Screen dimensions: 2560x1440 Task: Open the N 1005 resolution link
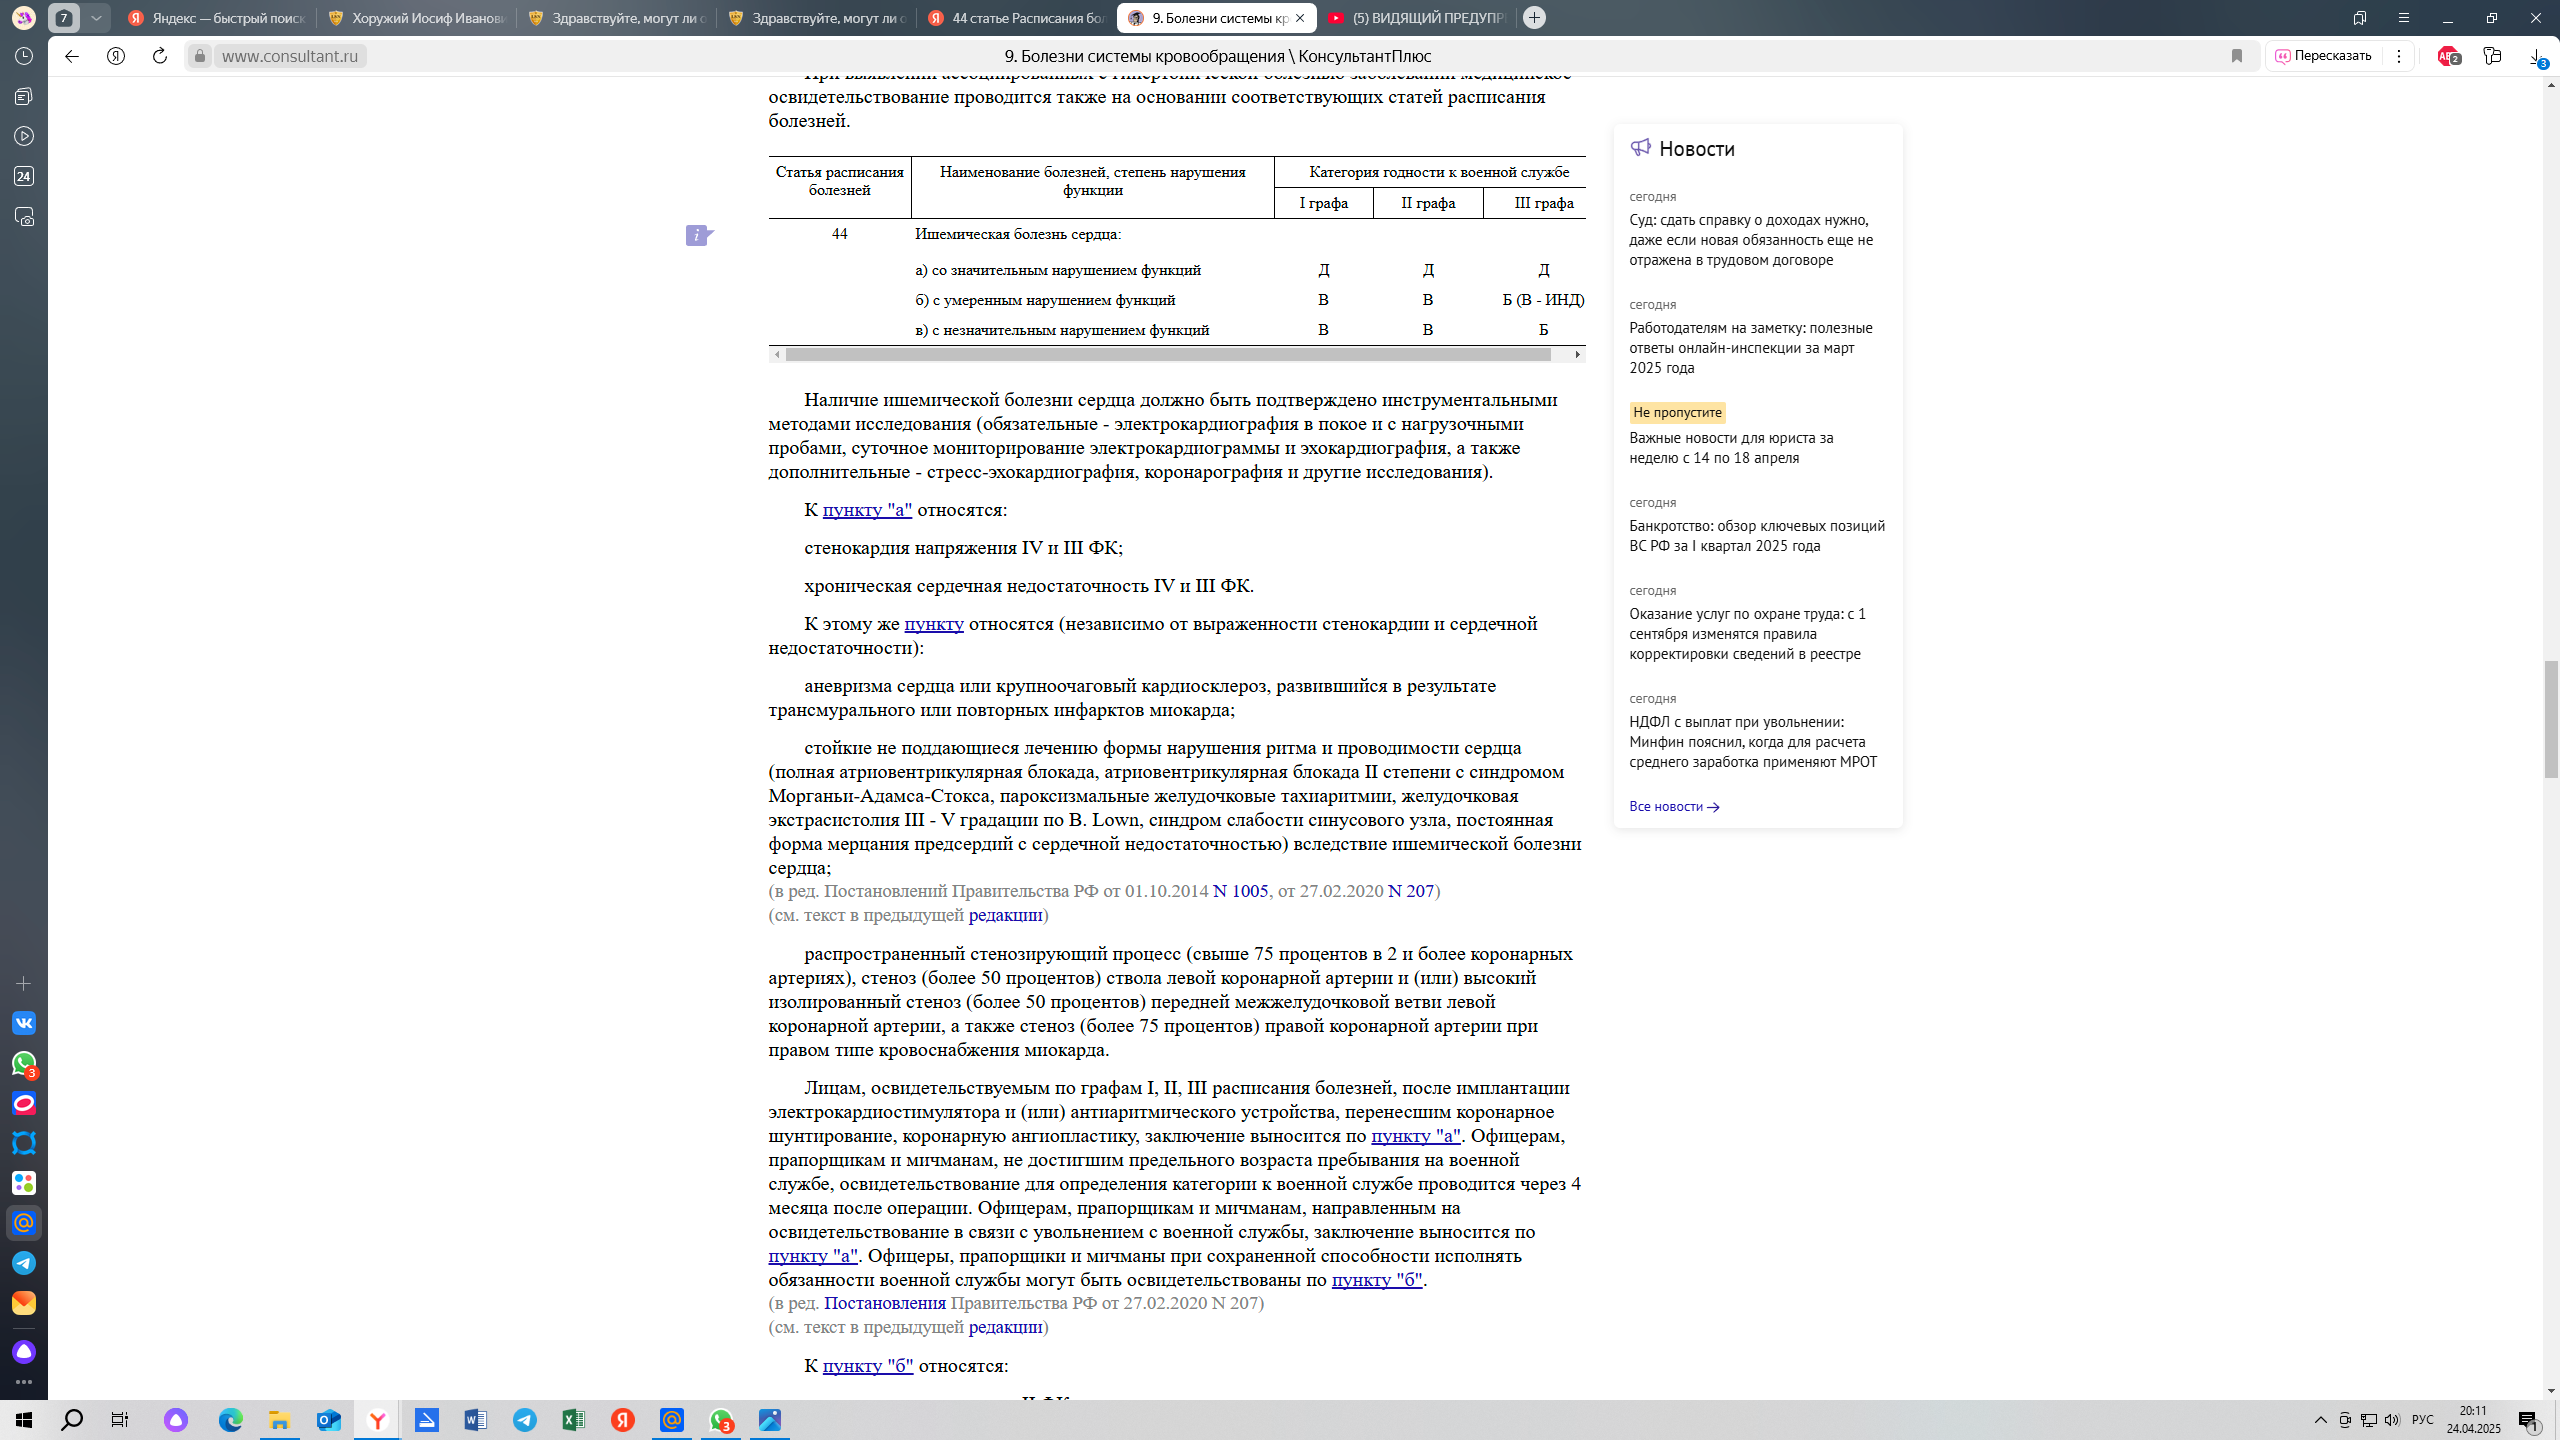[x=1240, y=891]
